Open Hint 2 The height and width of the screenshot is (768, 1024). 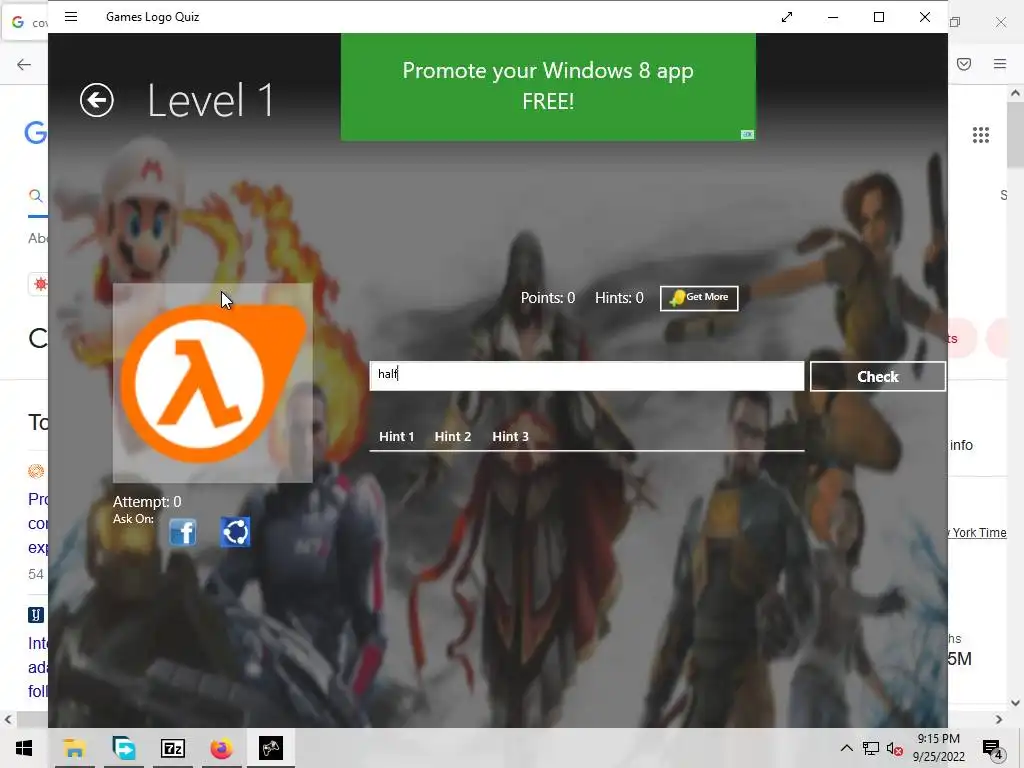click(x=453, y=436)
